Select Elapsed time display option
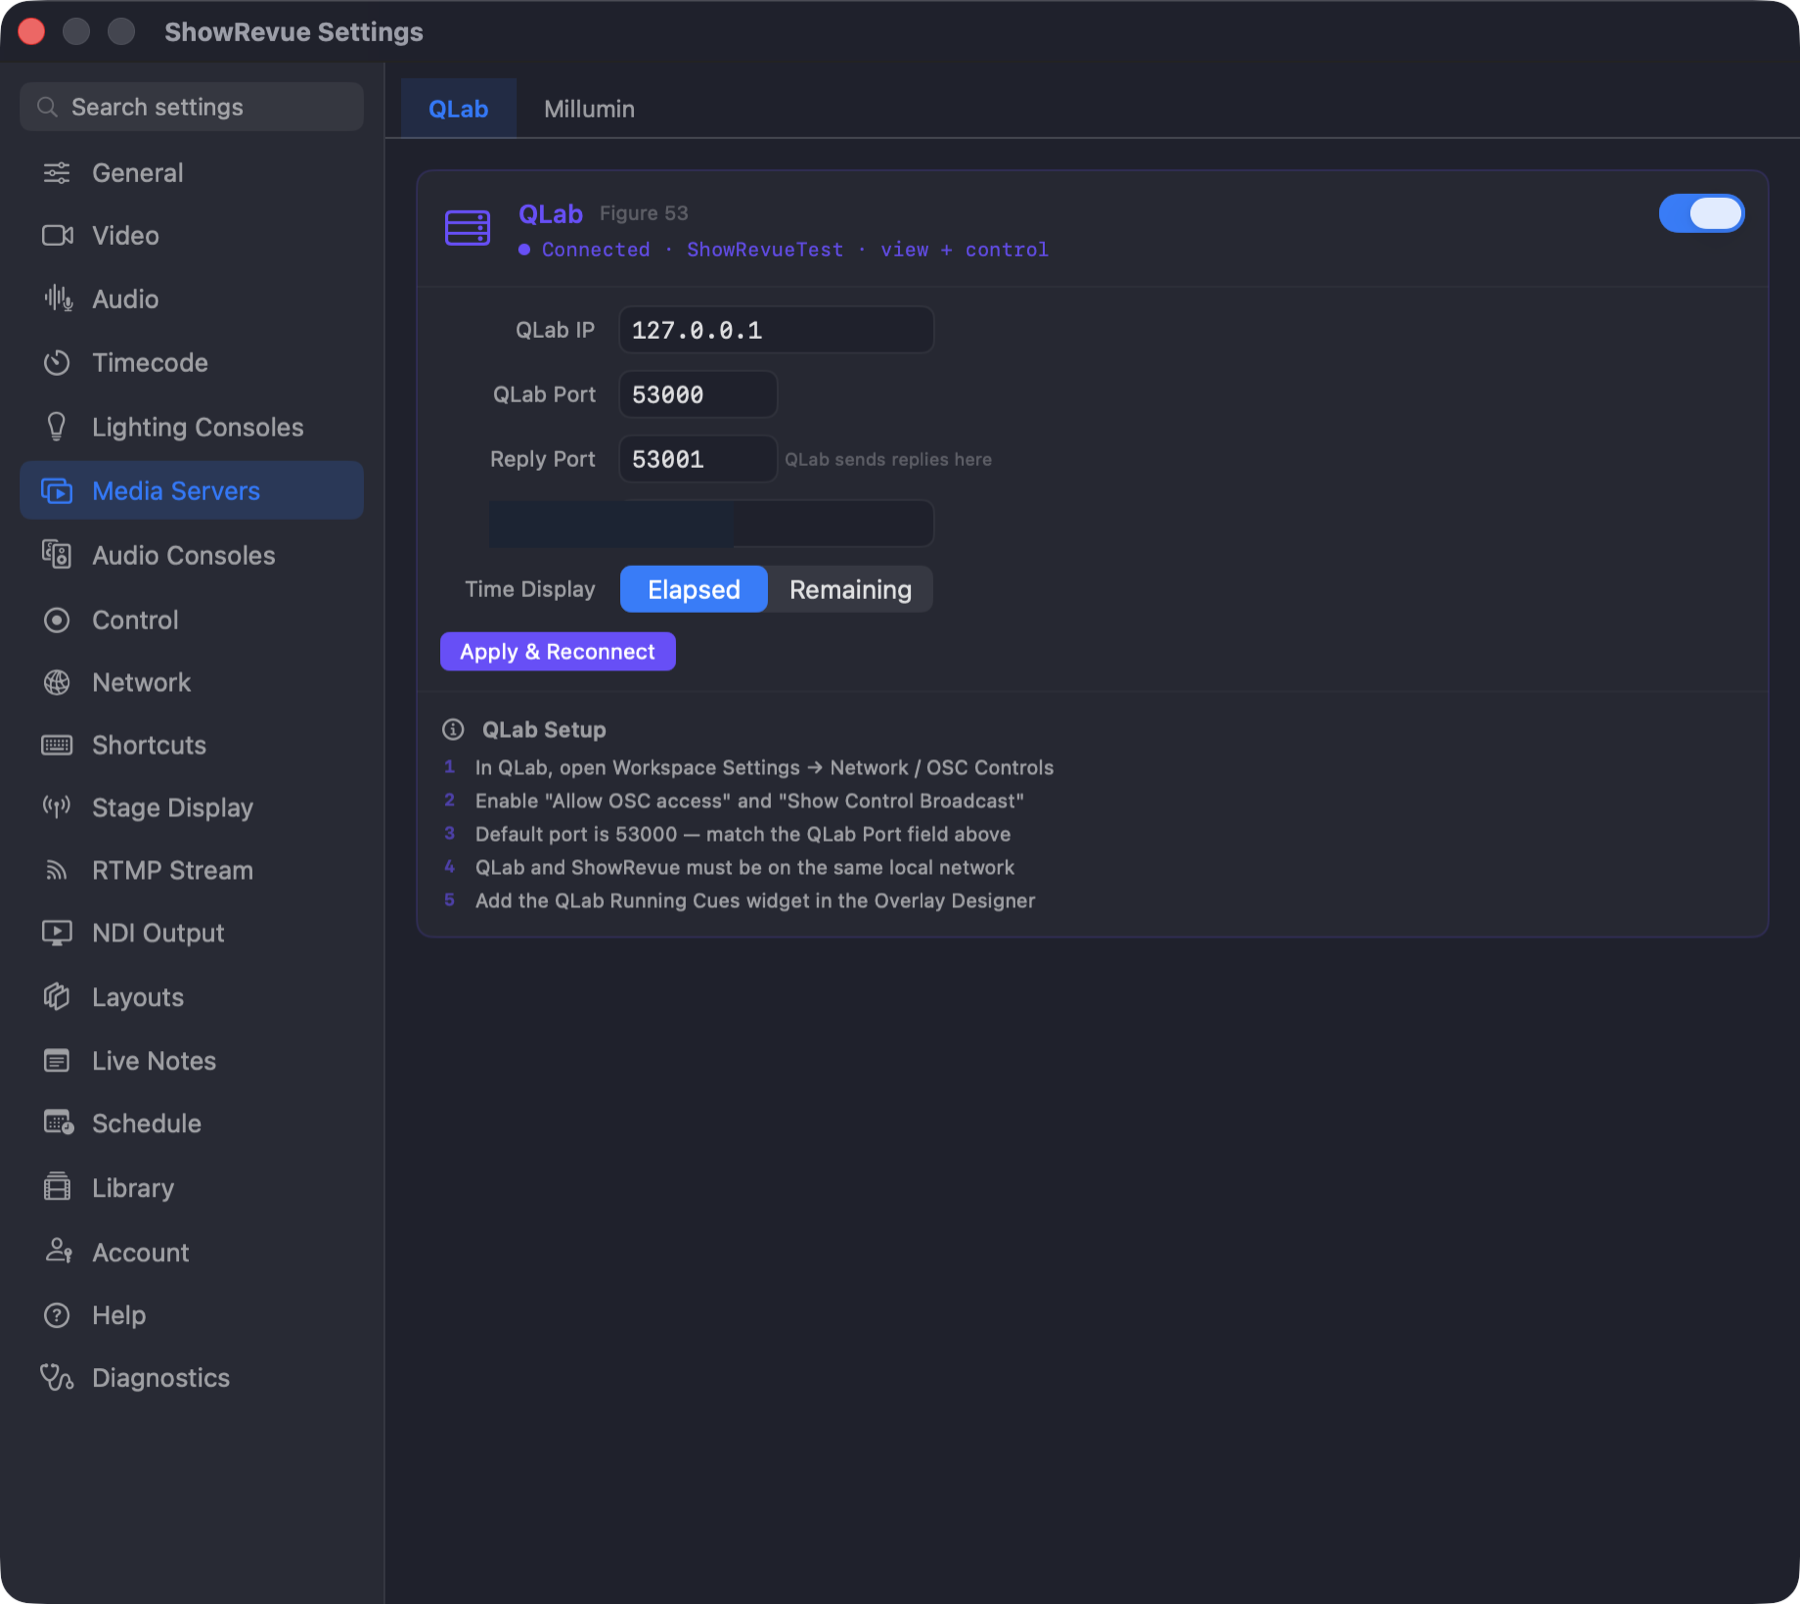1800x1604 pixels. point(693,589)
